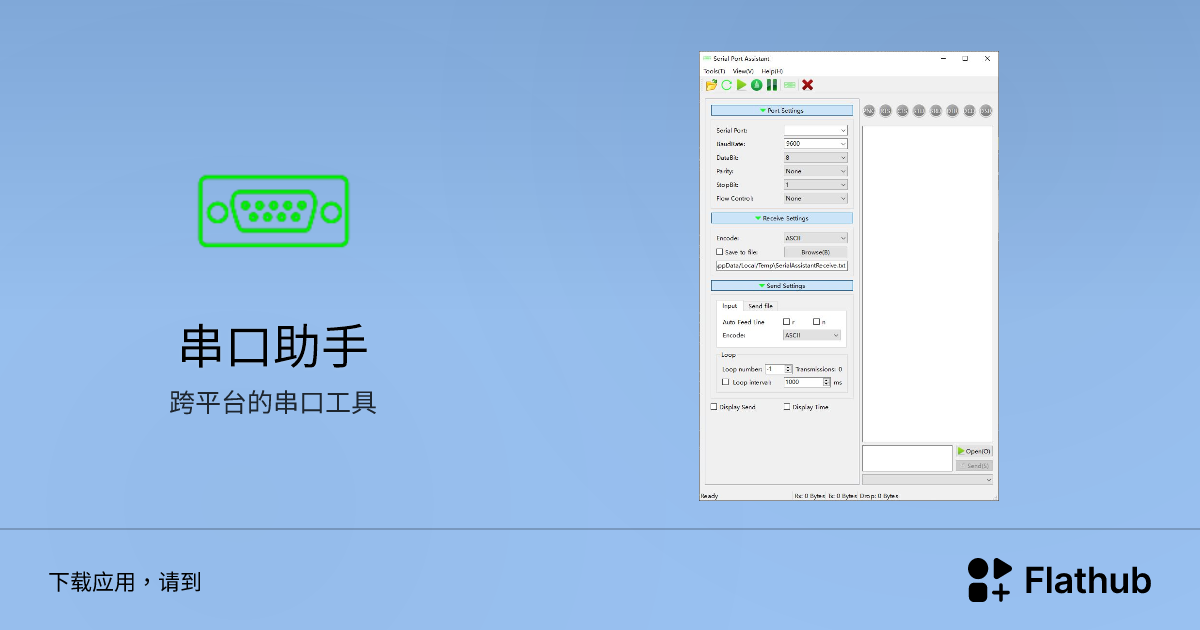This screenshot has width=1200, height=630.
Task: Click the open folder toolbar icon
Action: click(x=711, y=85)
